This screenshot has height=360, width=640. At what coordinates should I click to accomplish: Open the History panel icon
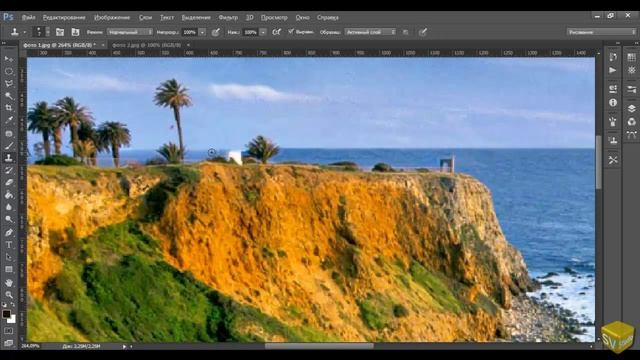[x=613, y=57]
